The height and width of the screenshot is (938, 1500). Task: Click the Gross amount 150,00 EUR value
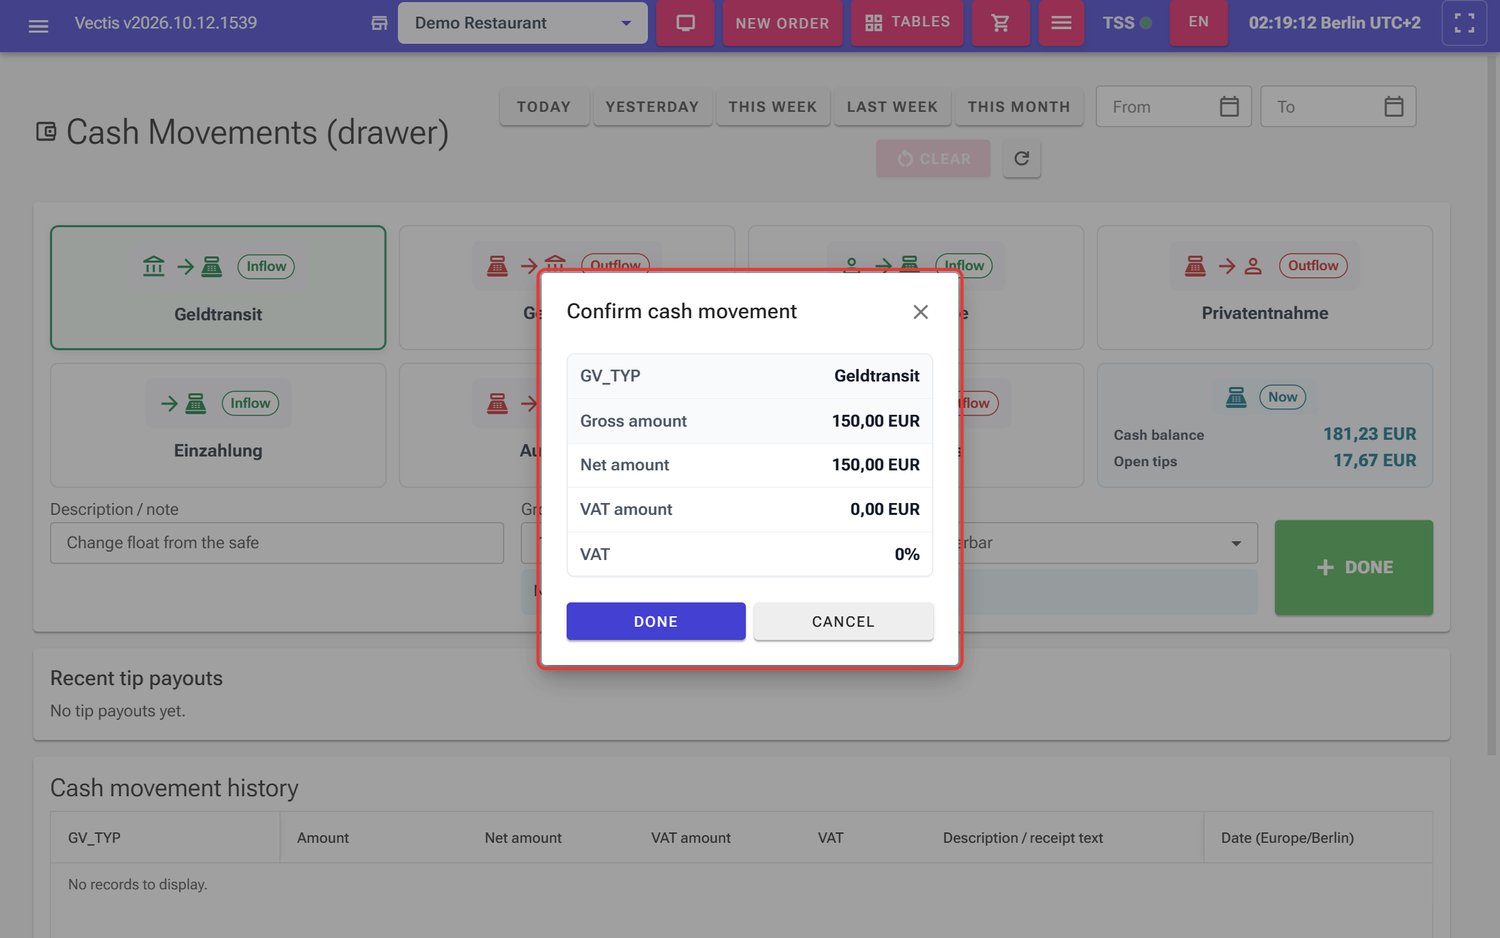click(x=876, y=421)
